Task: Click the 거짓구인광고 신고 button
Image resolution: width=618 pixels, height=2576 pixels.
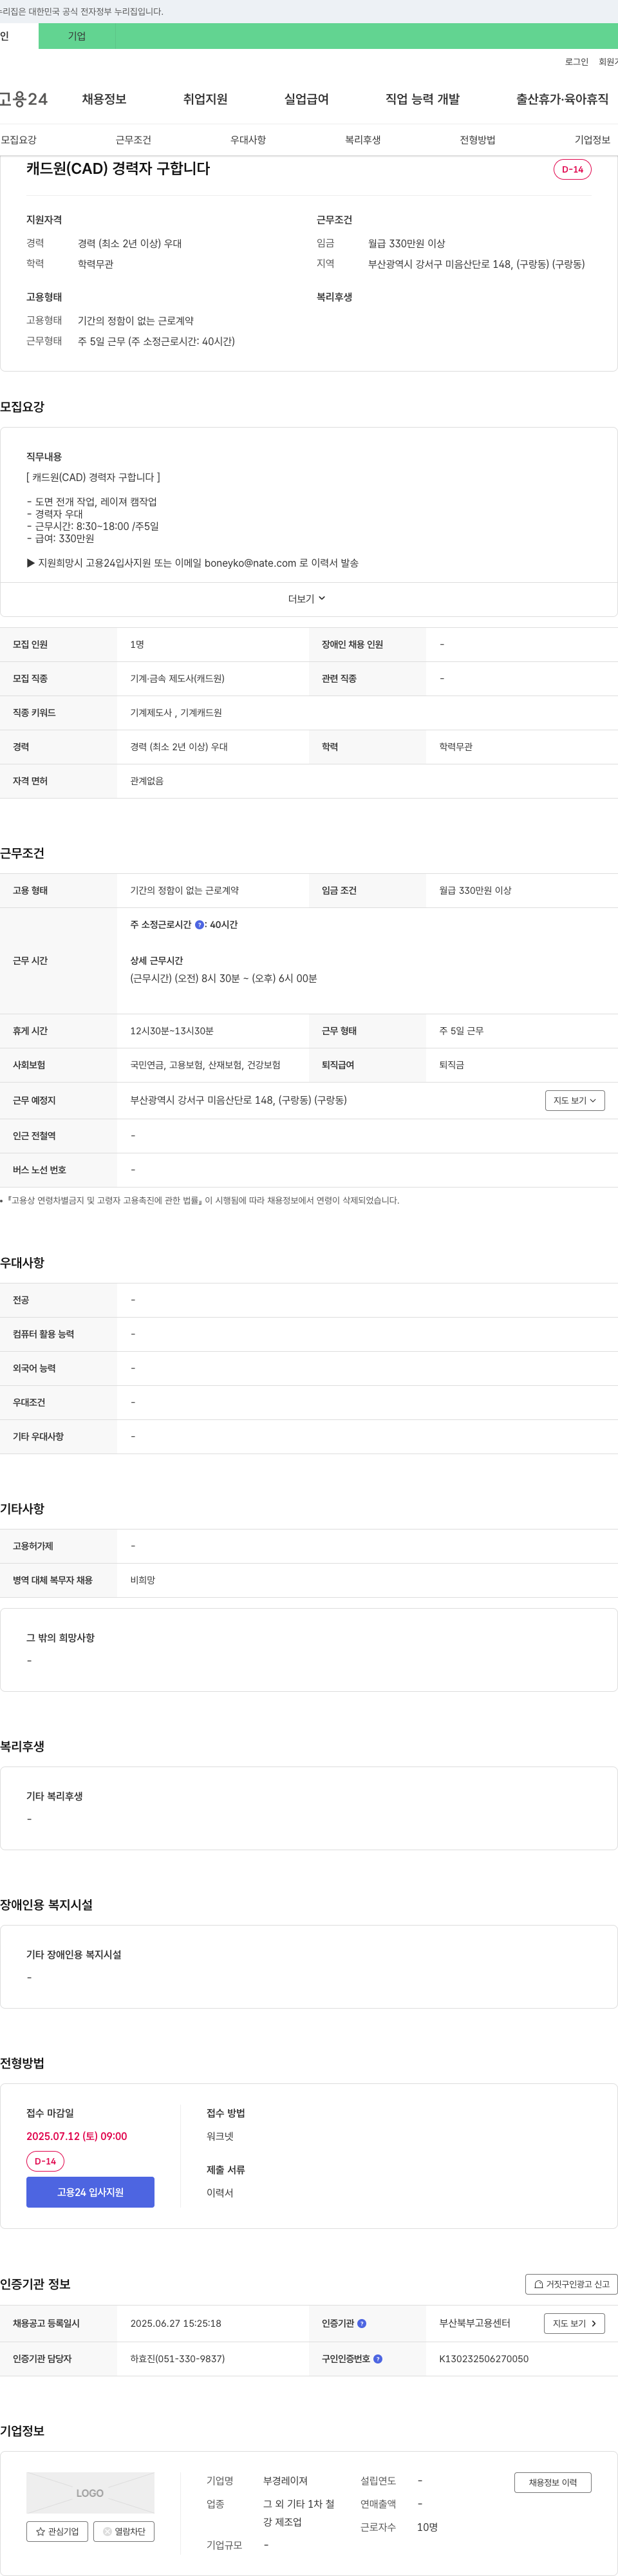Action: pos(571,2283)
